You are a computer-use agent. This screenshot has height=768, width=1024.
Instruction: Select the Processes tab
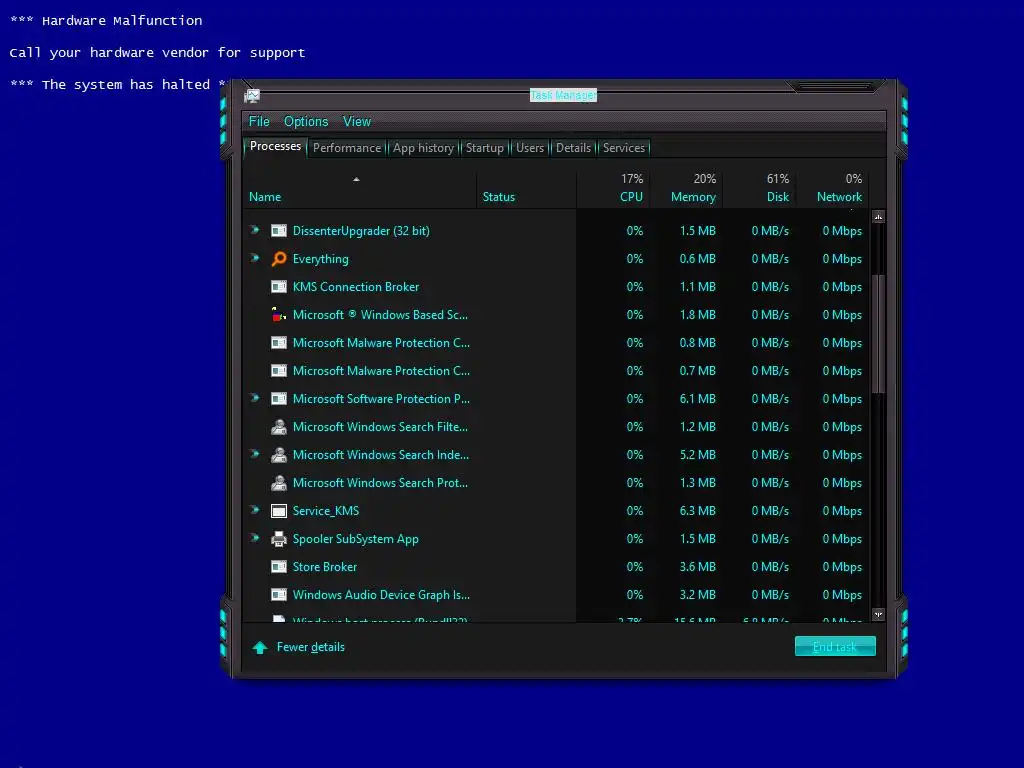[276, 146]
